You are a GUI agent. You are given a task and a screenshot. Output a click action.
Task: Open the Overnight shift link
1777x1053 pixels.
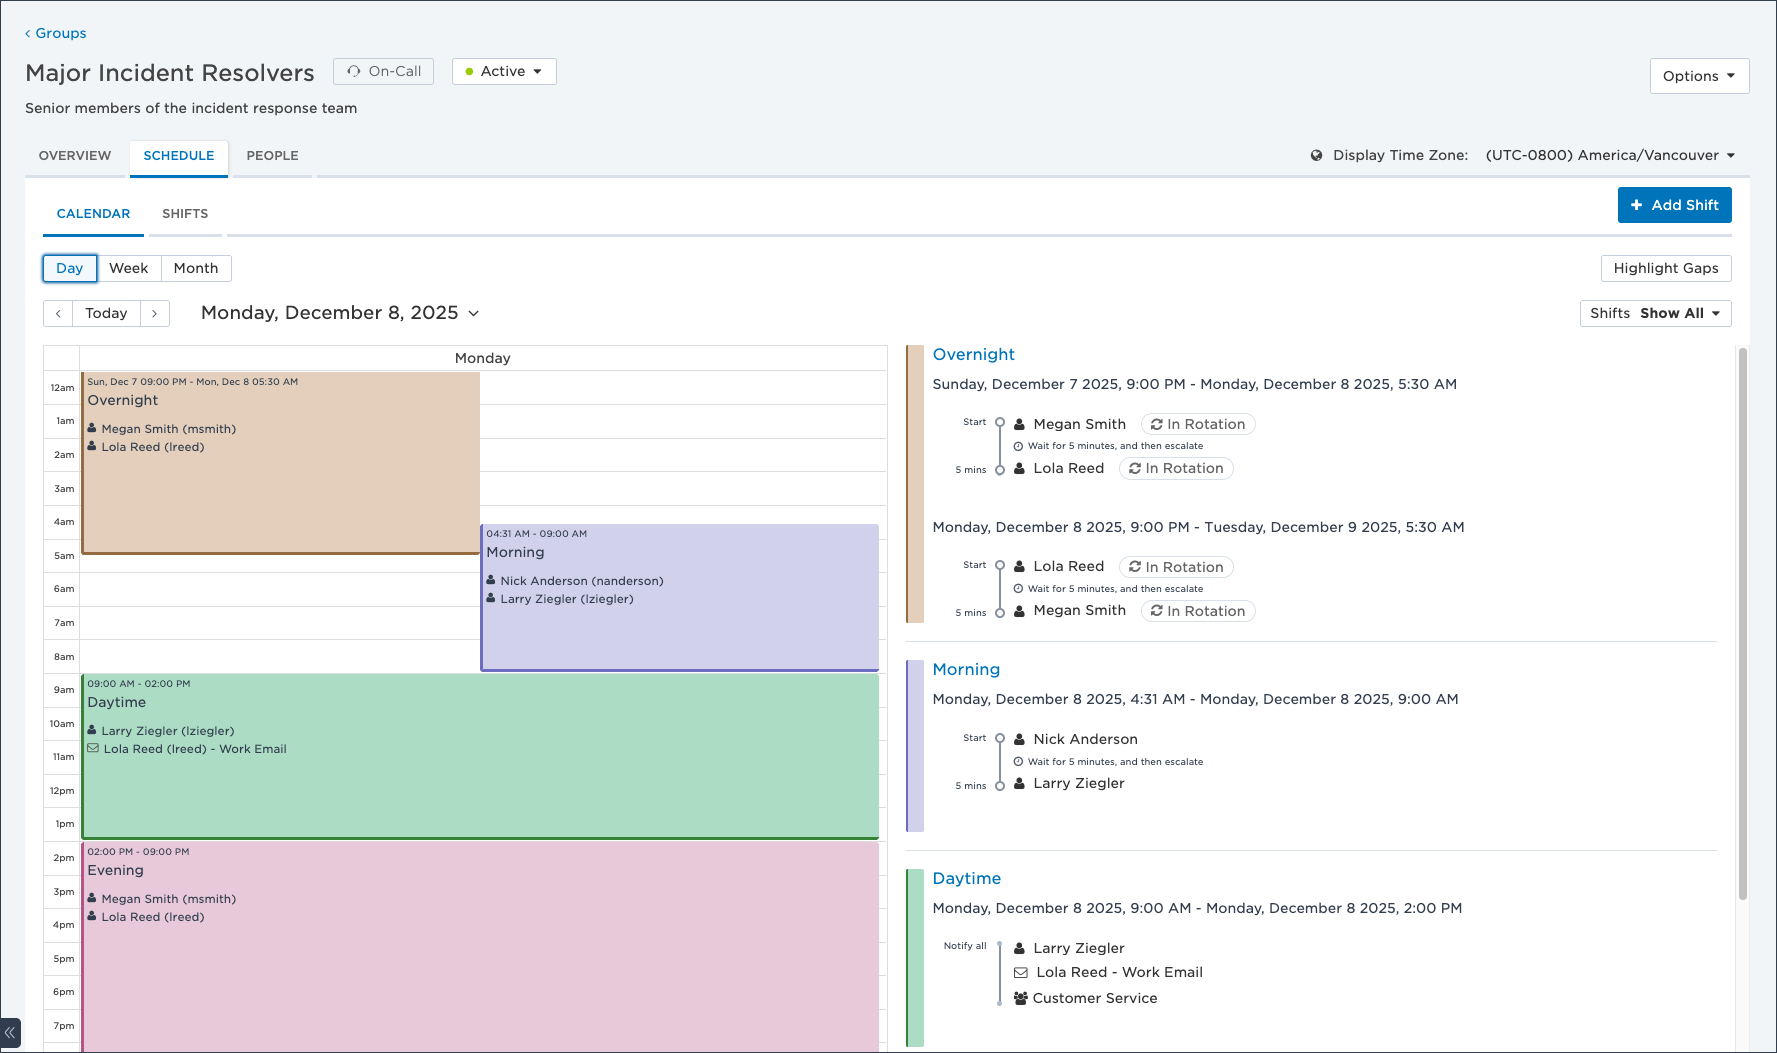(x=973, y=354)
